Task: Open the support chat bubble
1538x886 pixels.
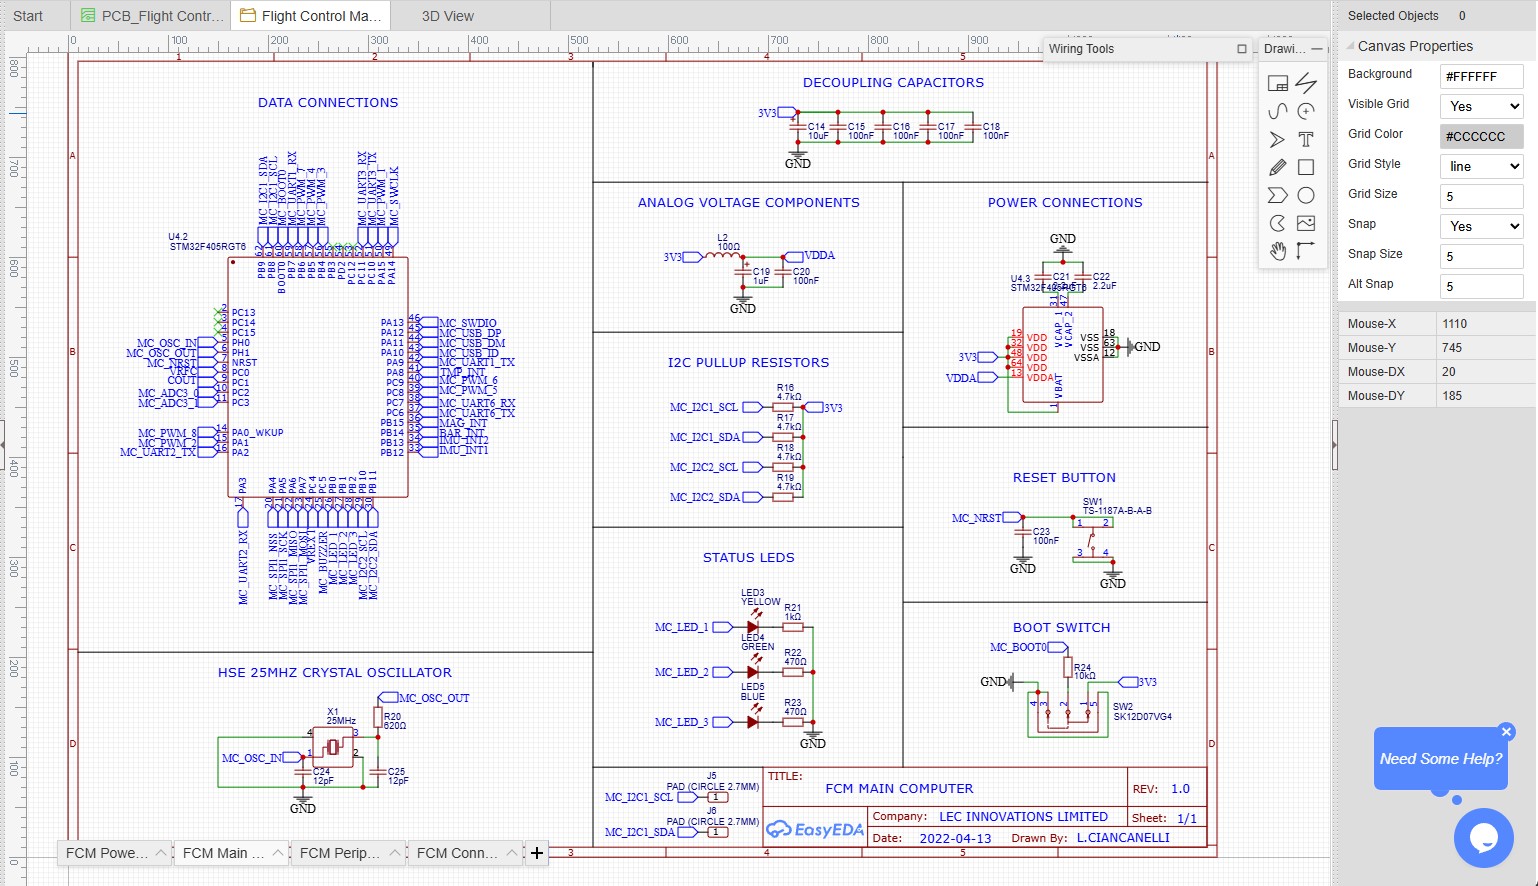Action: click(1483, 837)
